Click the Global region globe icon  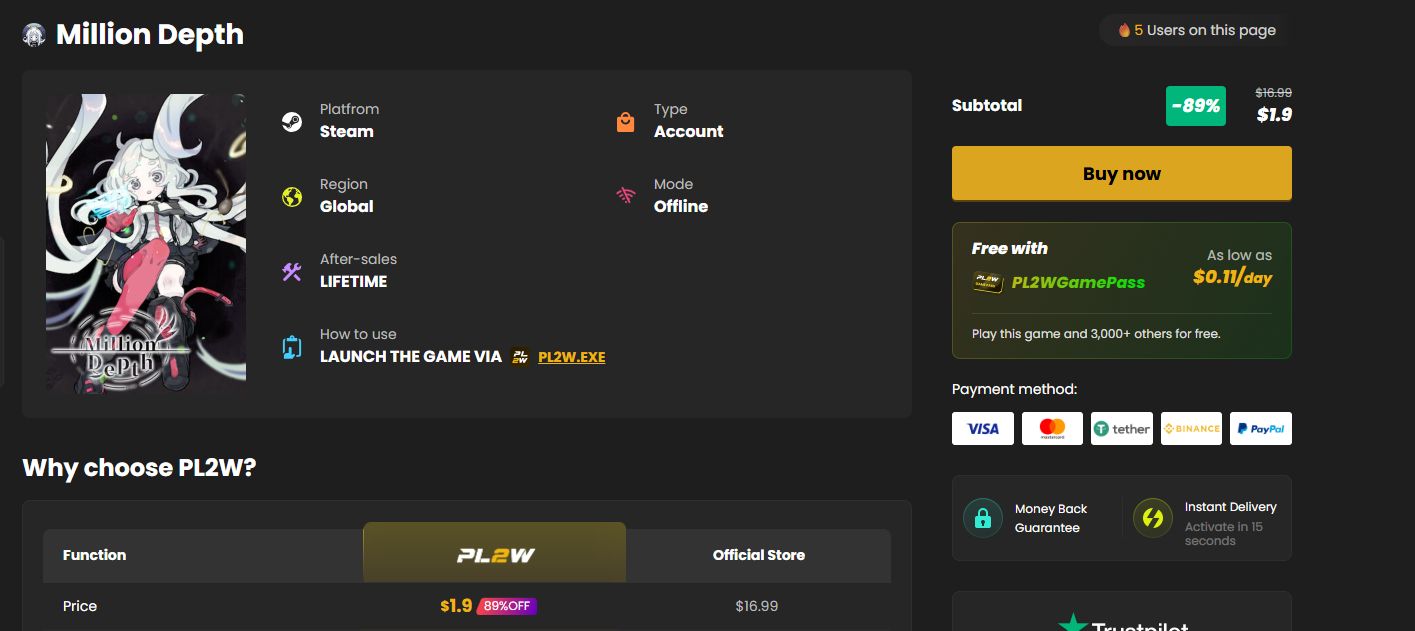click(292, 197)
